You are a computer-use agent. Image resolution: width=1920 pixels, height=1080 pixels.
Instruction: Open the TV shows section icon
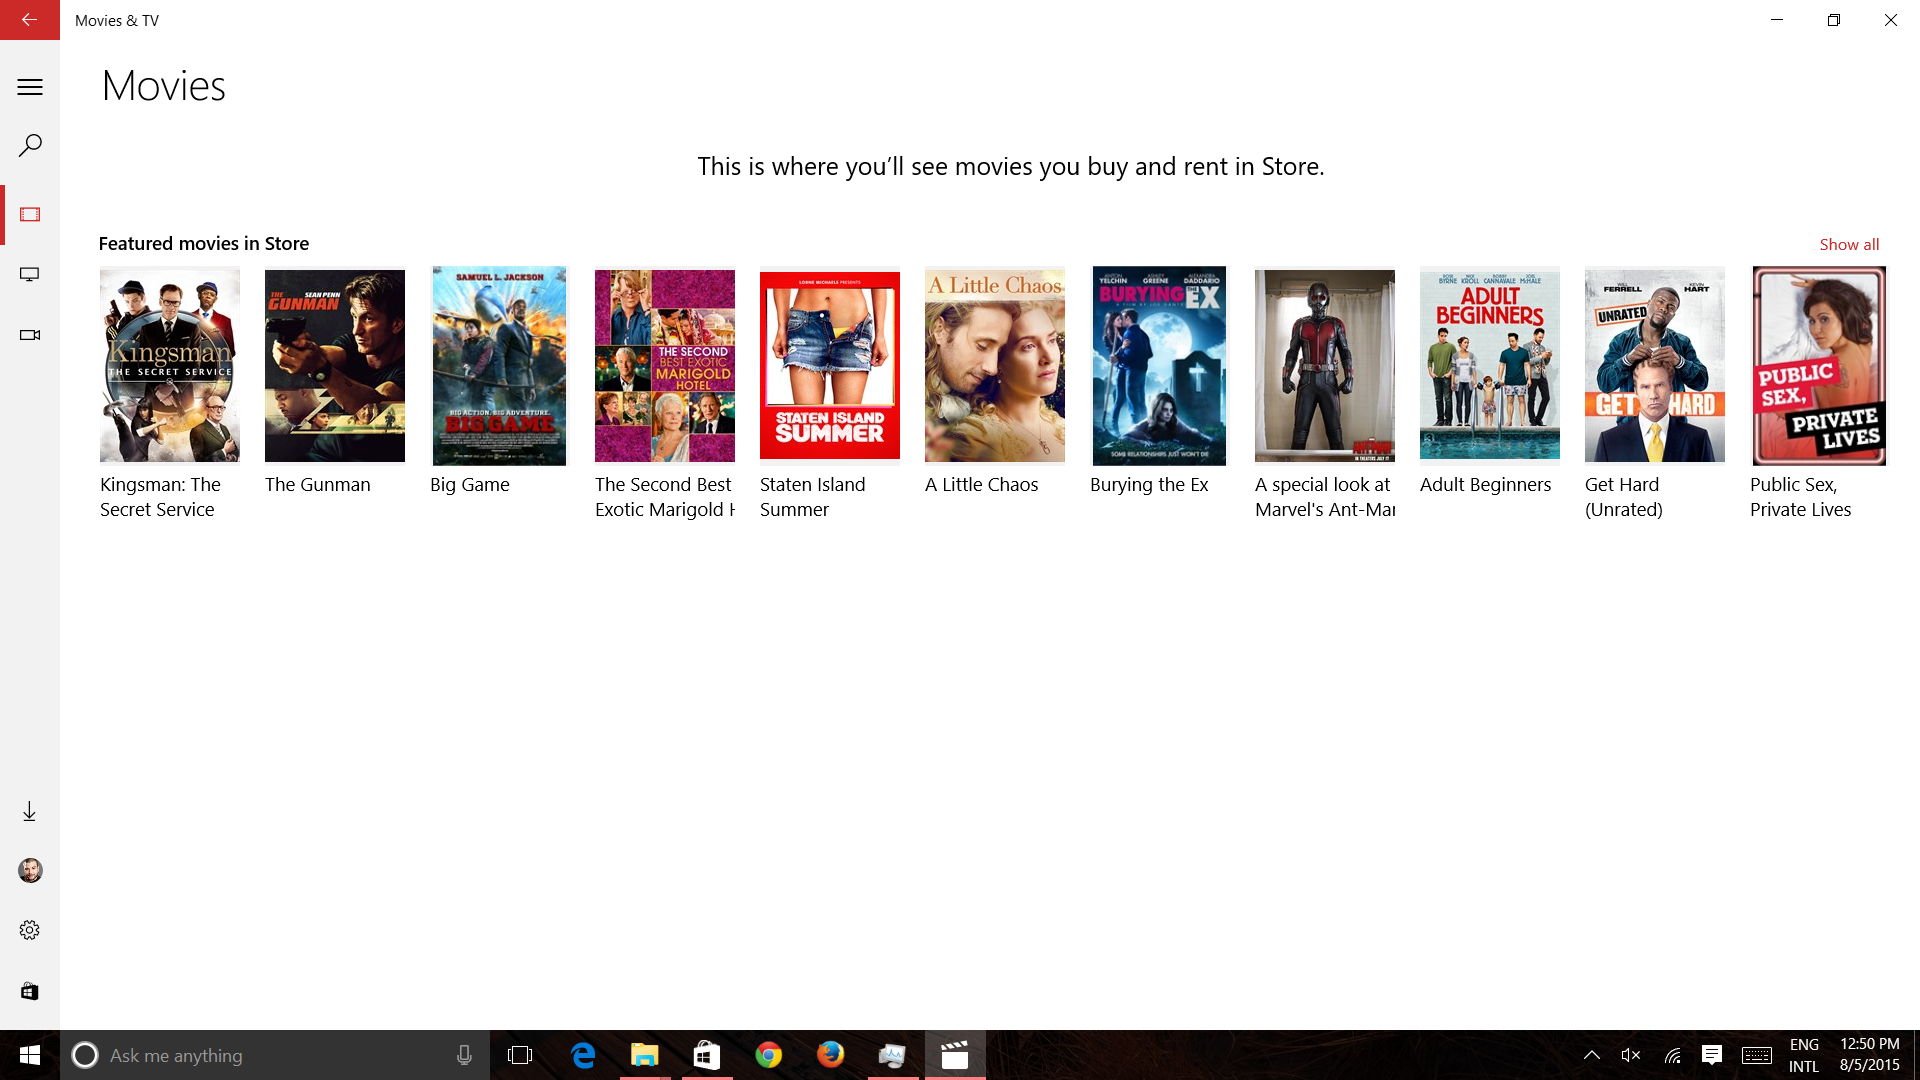click(x=30, y=275)
